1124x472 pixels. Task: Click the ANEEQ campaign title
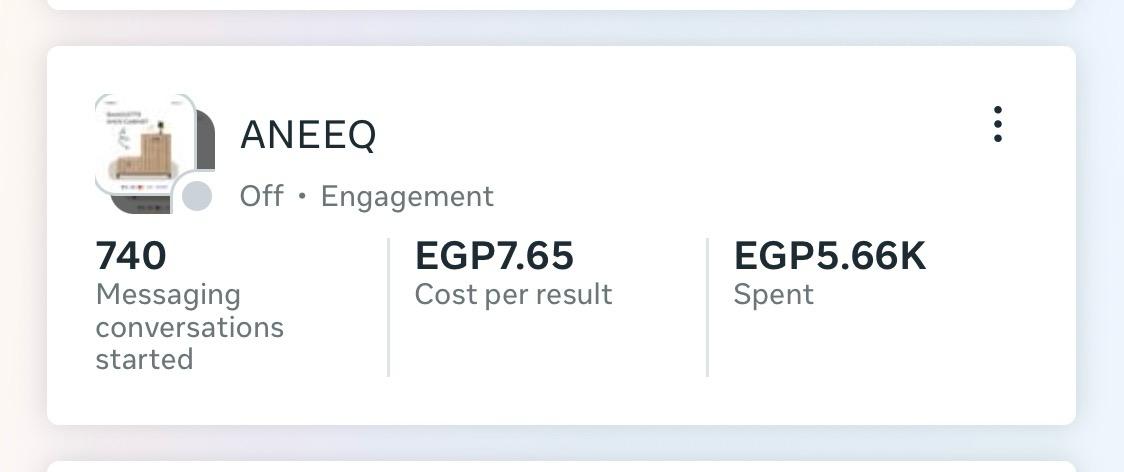click(x=308, y=134)
